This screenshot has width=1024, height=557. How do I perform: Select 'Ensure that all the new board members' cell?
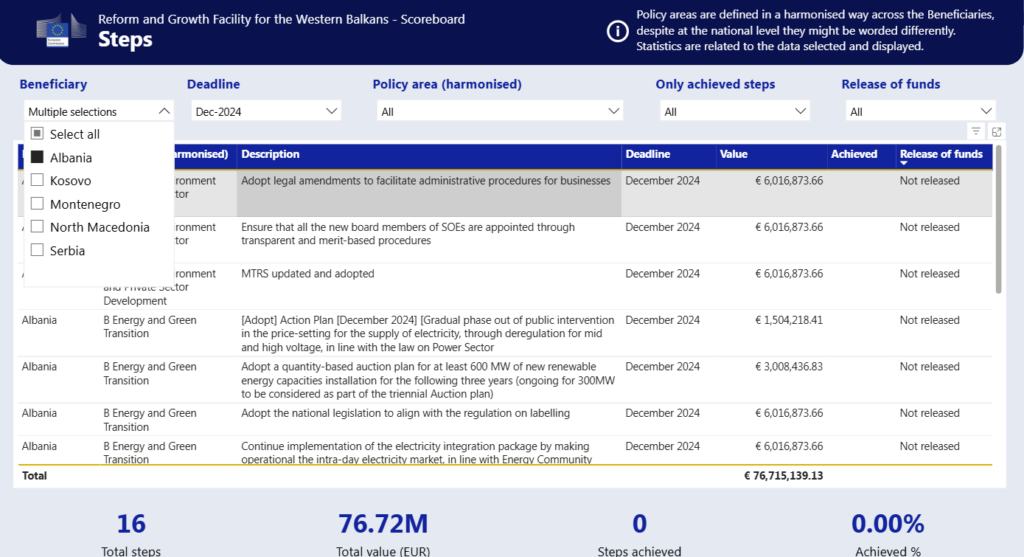(x=429, y=240)
